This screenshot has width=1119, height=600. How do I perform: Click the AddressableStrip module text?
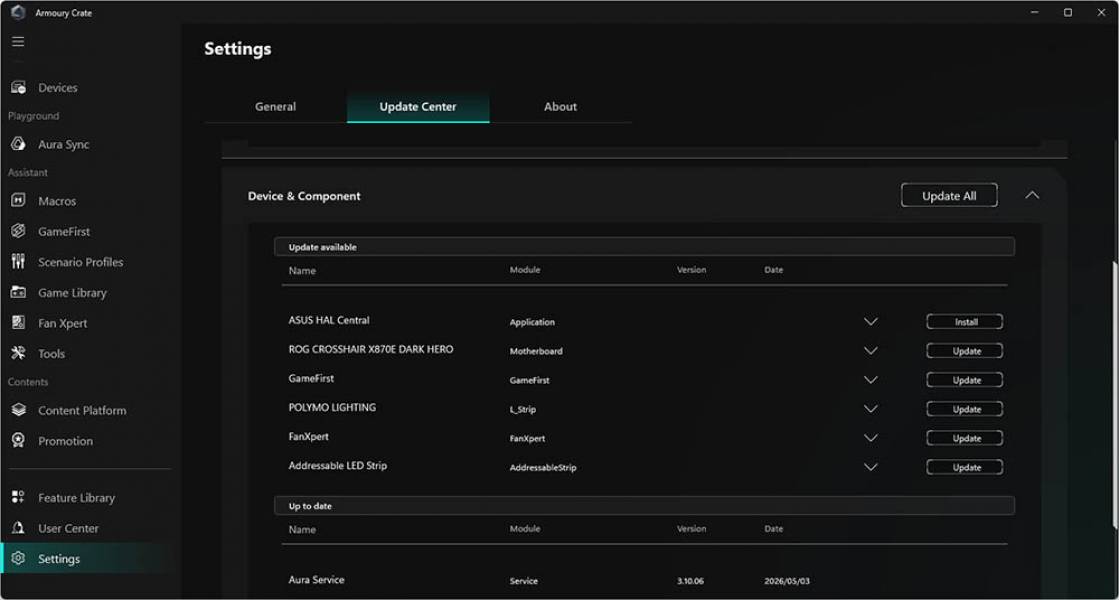click(x=542, y=468)
